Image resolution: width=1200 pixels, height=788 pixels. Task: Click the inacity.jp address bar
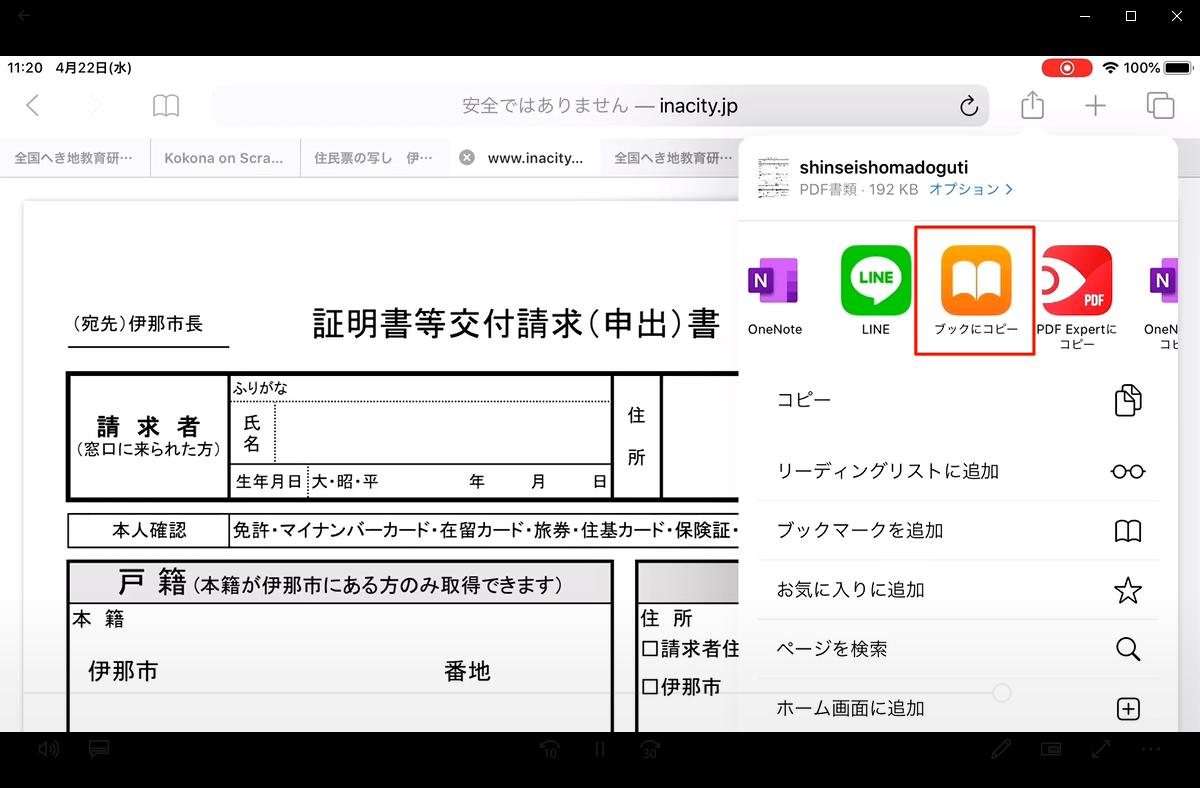(600, 105)
